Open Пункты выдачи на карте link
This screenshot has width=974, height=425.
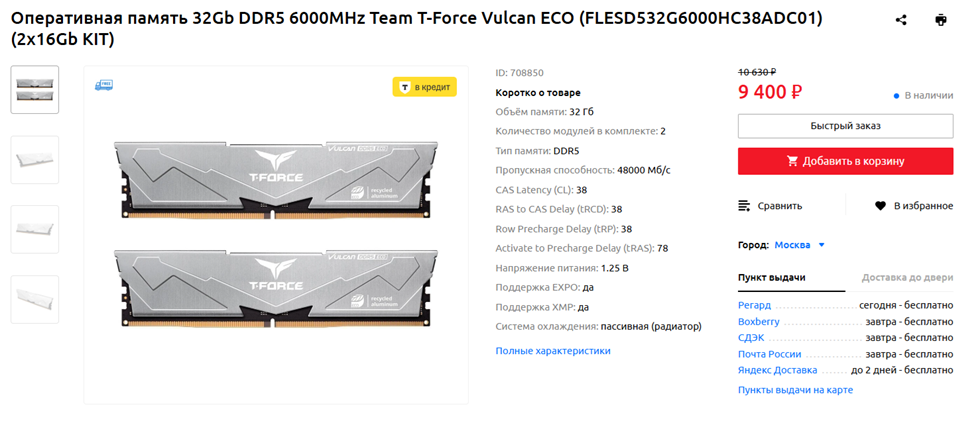point(795,390)
